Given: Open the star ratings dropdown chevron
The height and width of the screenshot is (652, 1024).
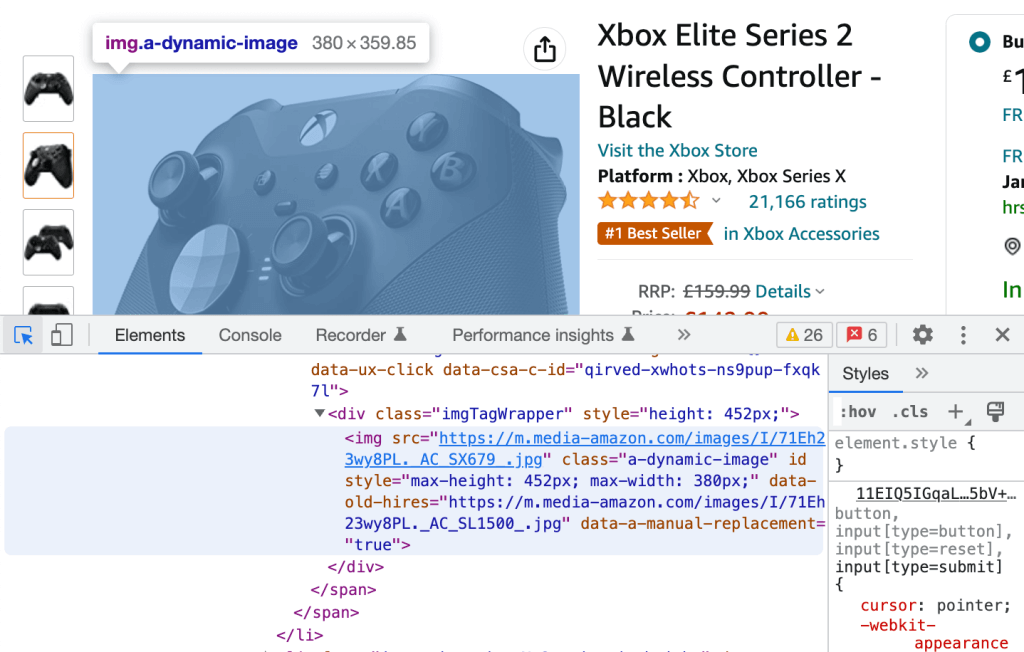Looking at the screenshot, I should tap(716, 200).
